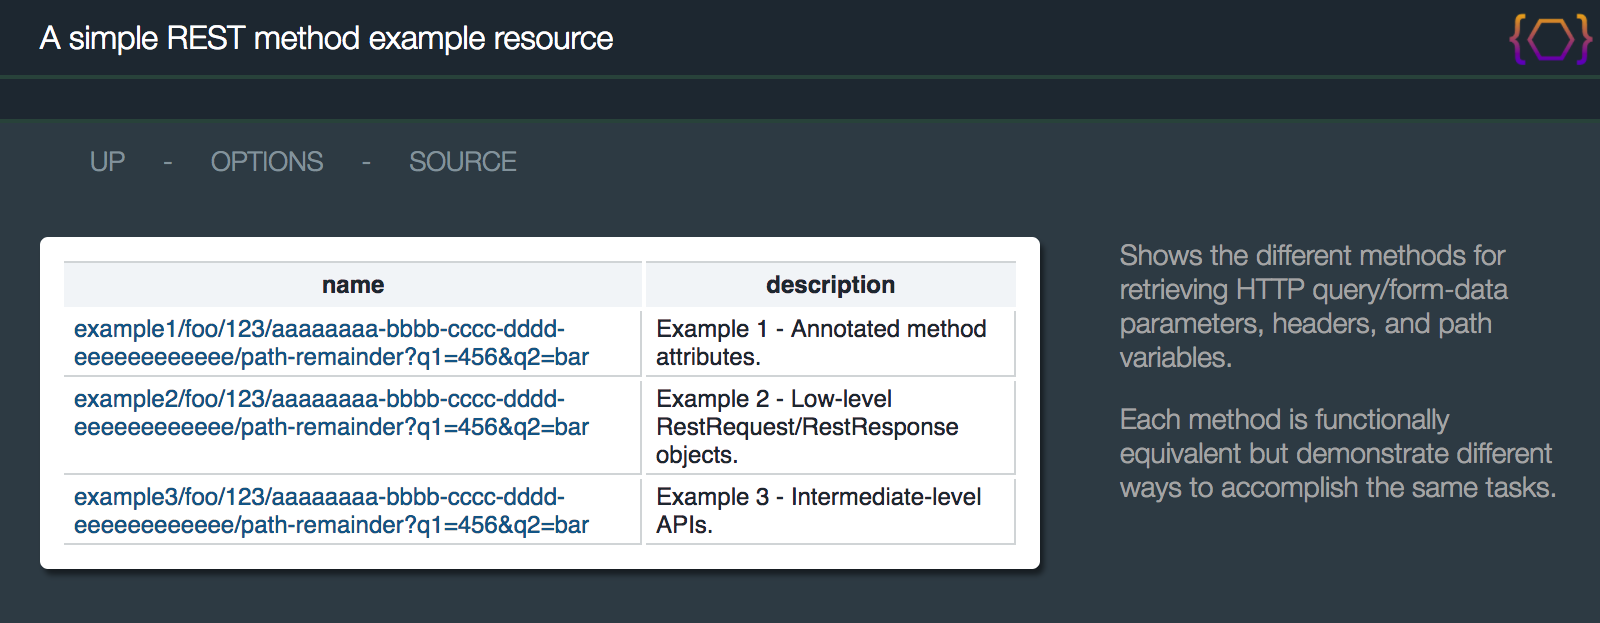Follow the example2 path-remainder link
The image size is (1600, 623).
pos(331,413)
